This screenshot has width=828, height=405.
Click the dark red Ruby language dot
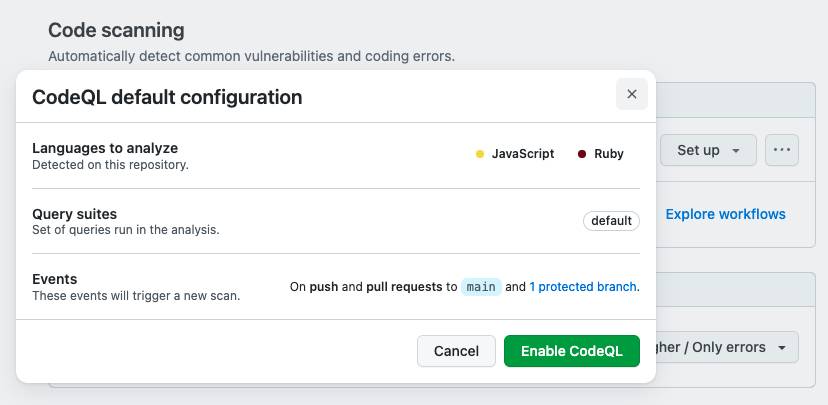582,154
